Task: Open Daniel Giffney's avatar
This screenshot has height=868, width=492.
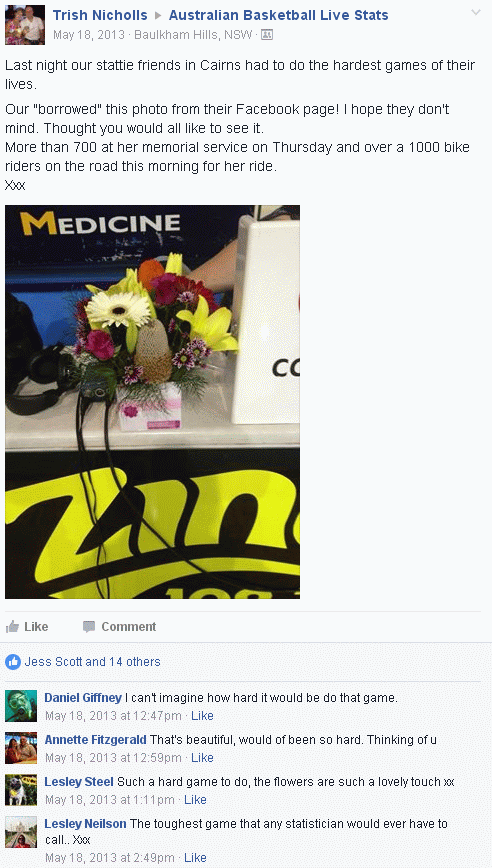Action: pos(21,706)
